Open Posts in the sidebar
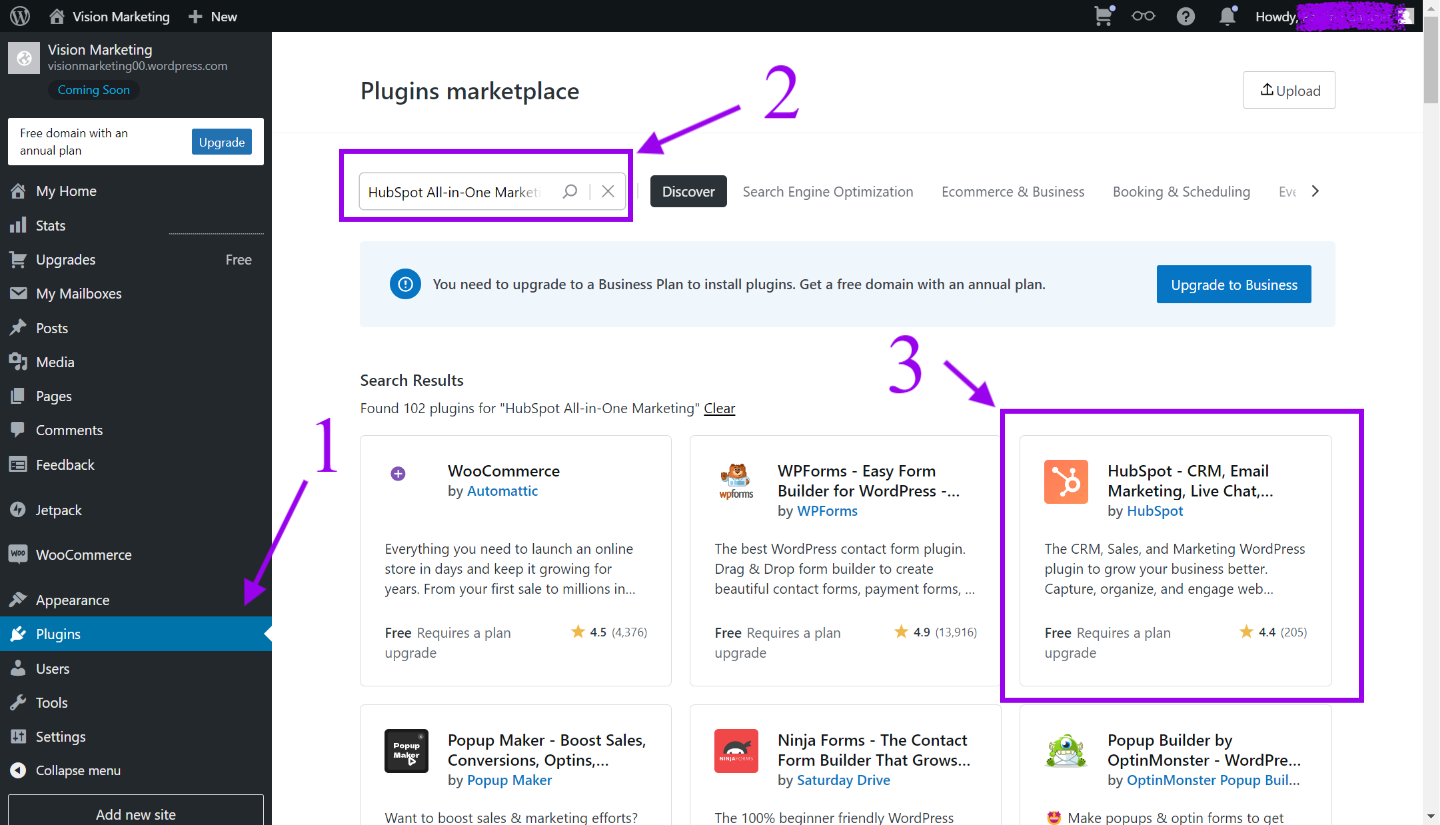Screen dimensions: 1440x825 (x=136, y=328)
